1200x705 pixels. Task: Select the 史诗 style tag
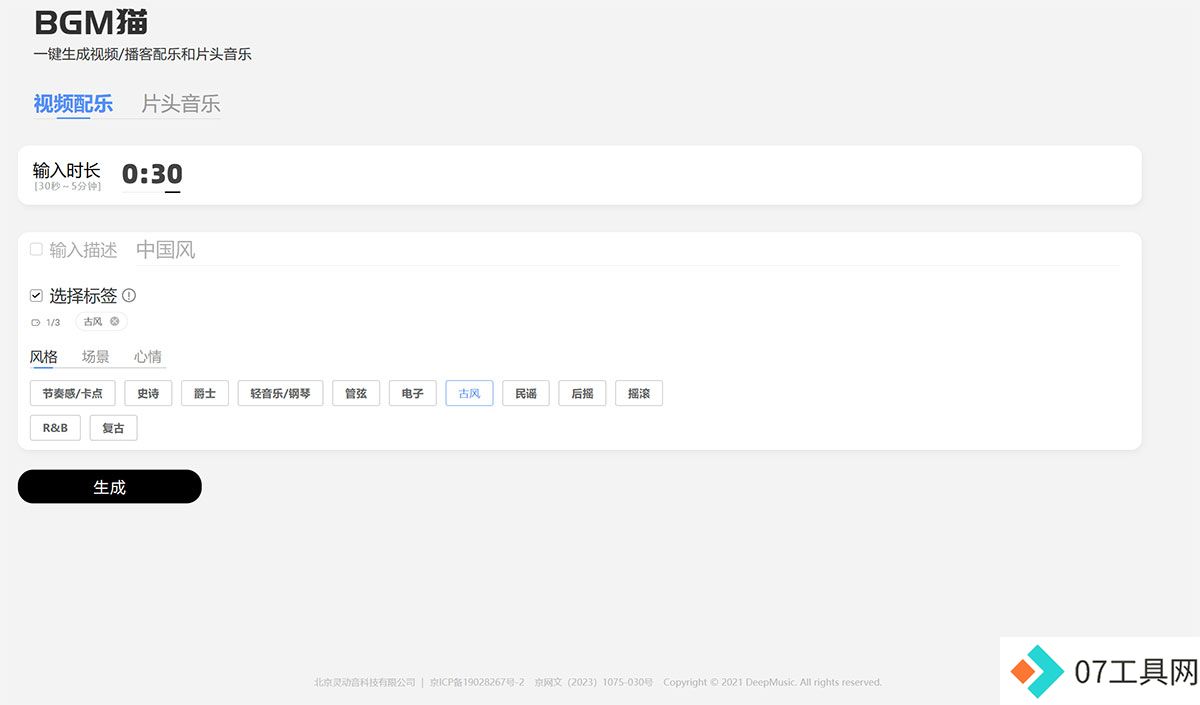[148, 394]
